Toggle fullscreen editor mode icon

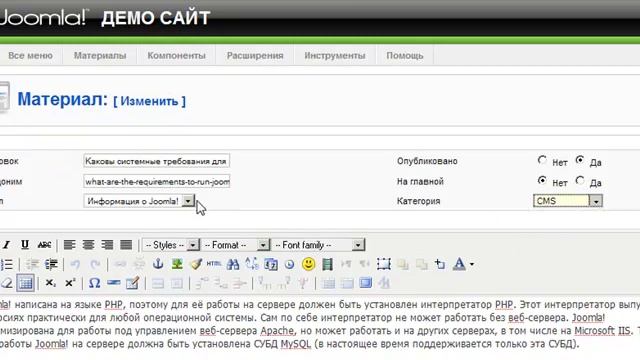366,283
